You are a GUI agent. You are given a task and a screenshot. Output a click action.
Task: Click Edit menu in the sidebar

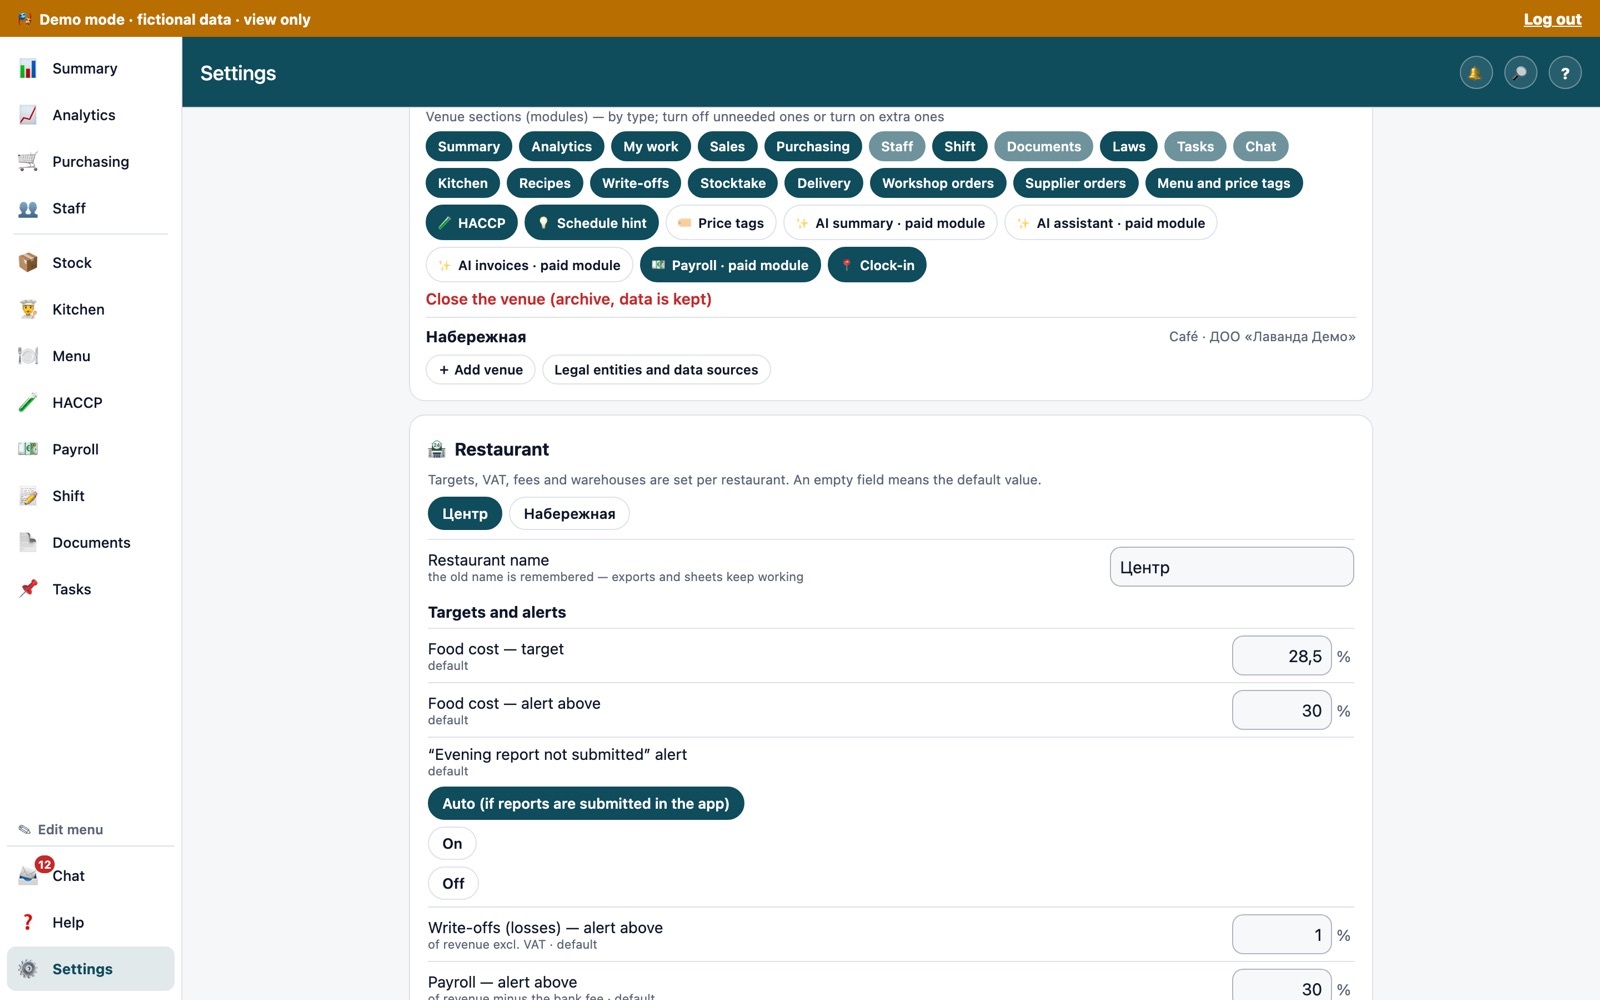pos(61,830)
